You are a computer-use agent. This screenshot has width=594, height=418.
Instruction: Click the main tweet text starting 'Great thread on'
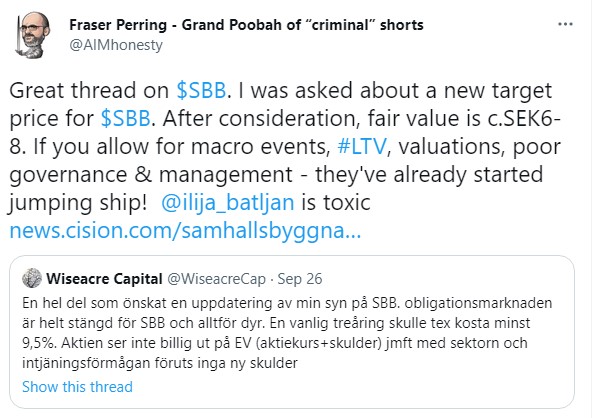(285, 161)
